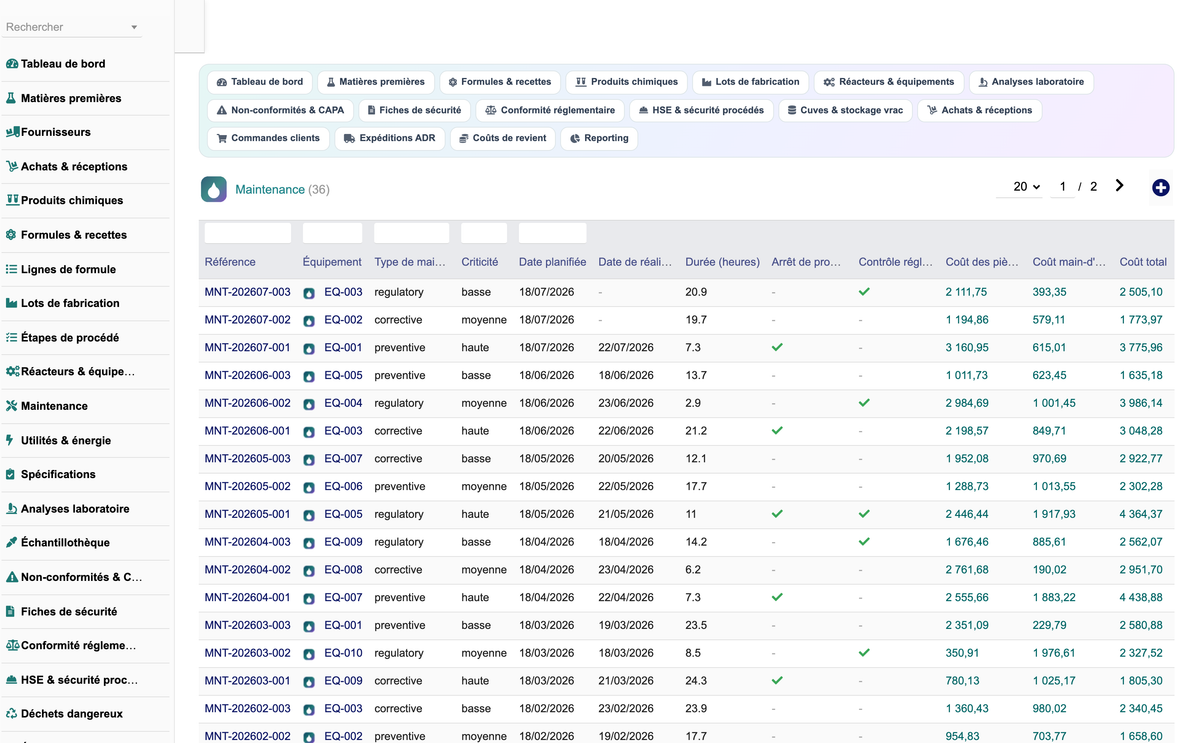
Task: Open the Rechercher search dropdown
Action: pos(72,27)
